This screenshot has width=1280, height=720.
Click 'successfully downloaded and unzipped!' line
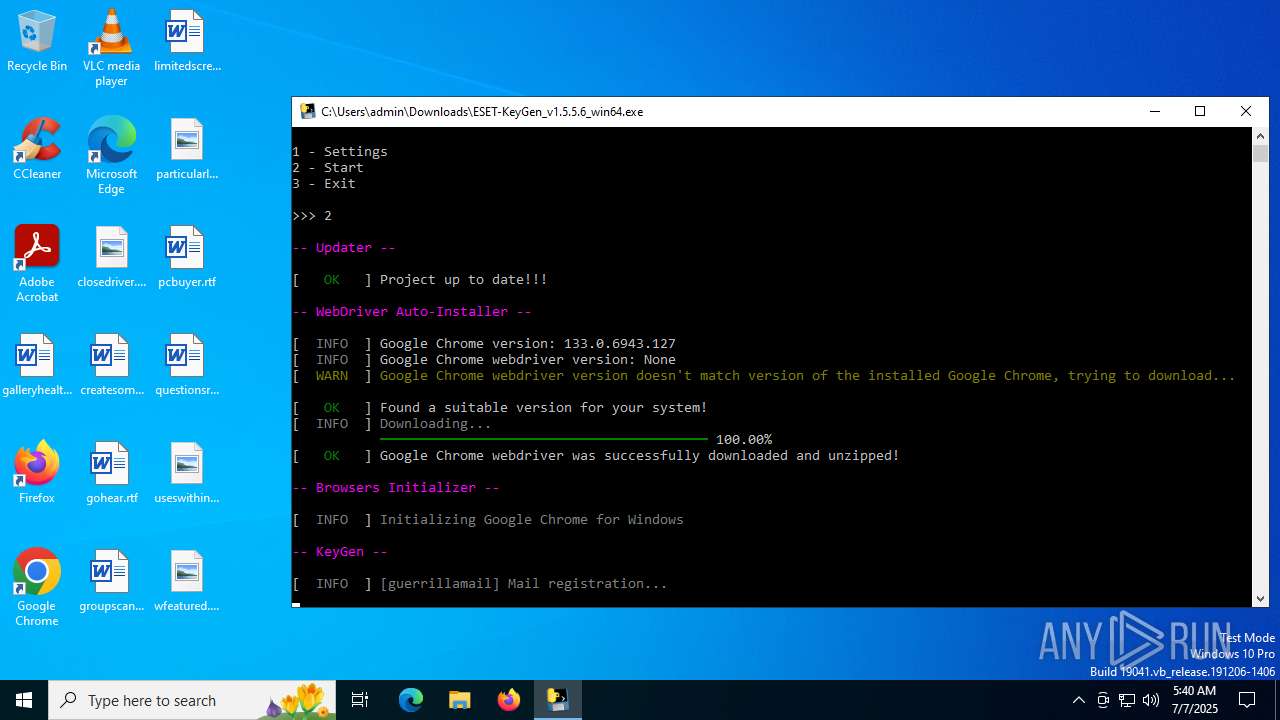[640, 456]
